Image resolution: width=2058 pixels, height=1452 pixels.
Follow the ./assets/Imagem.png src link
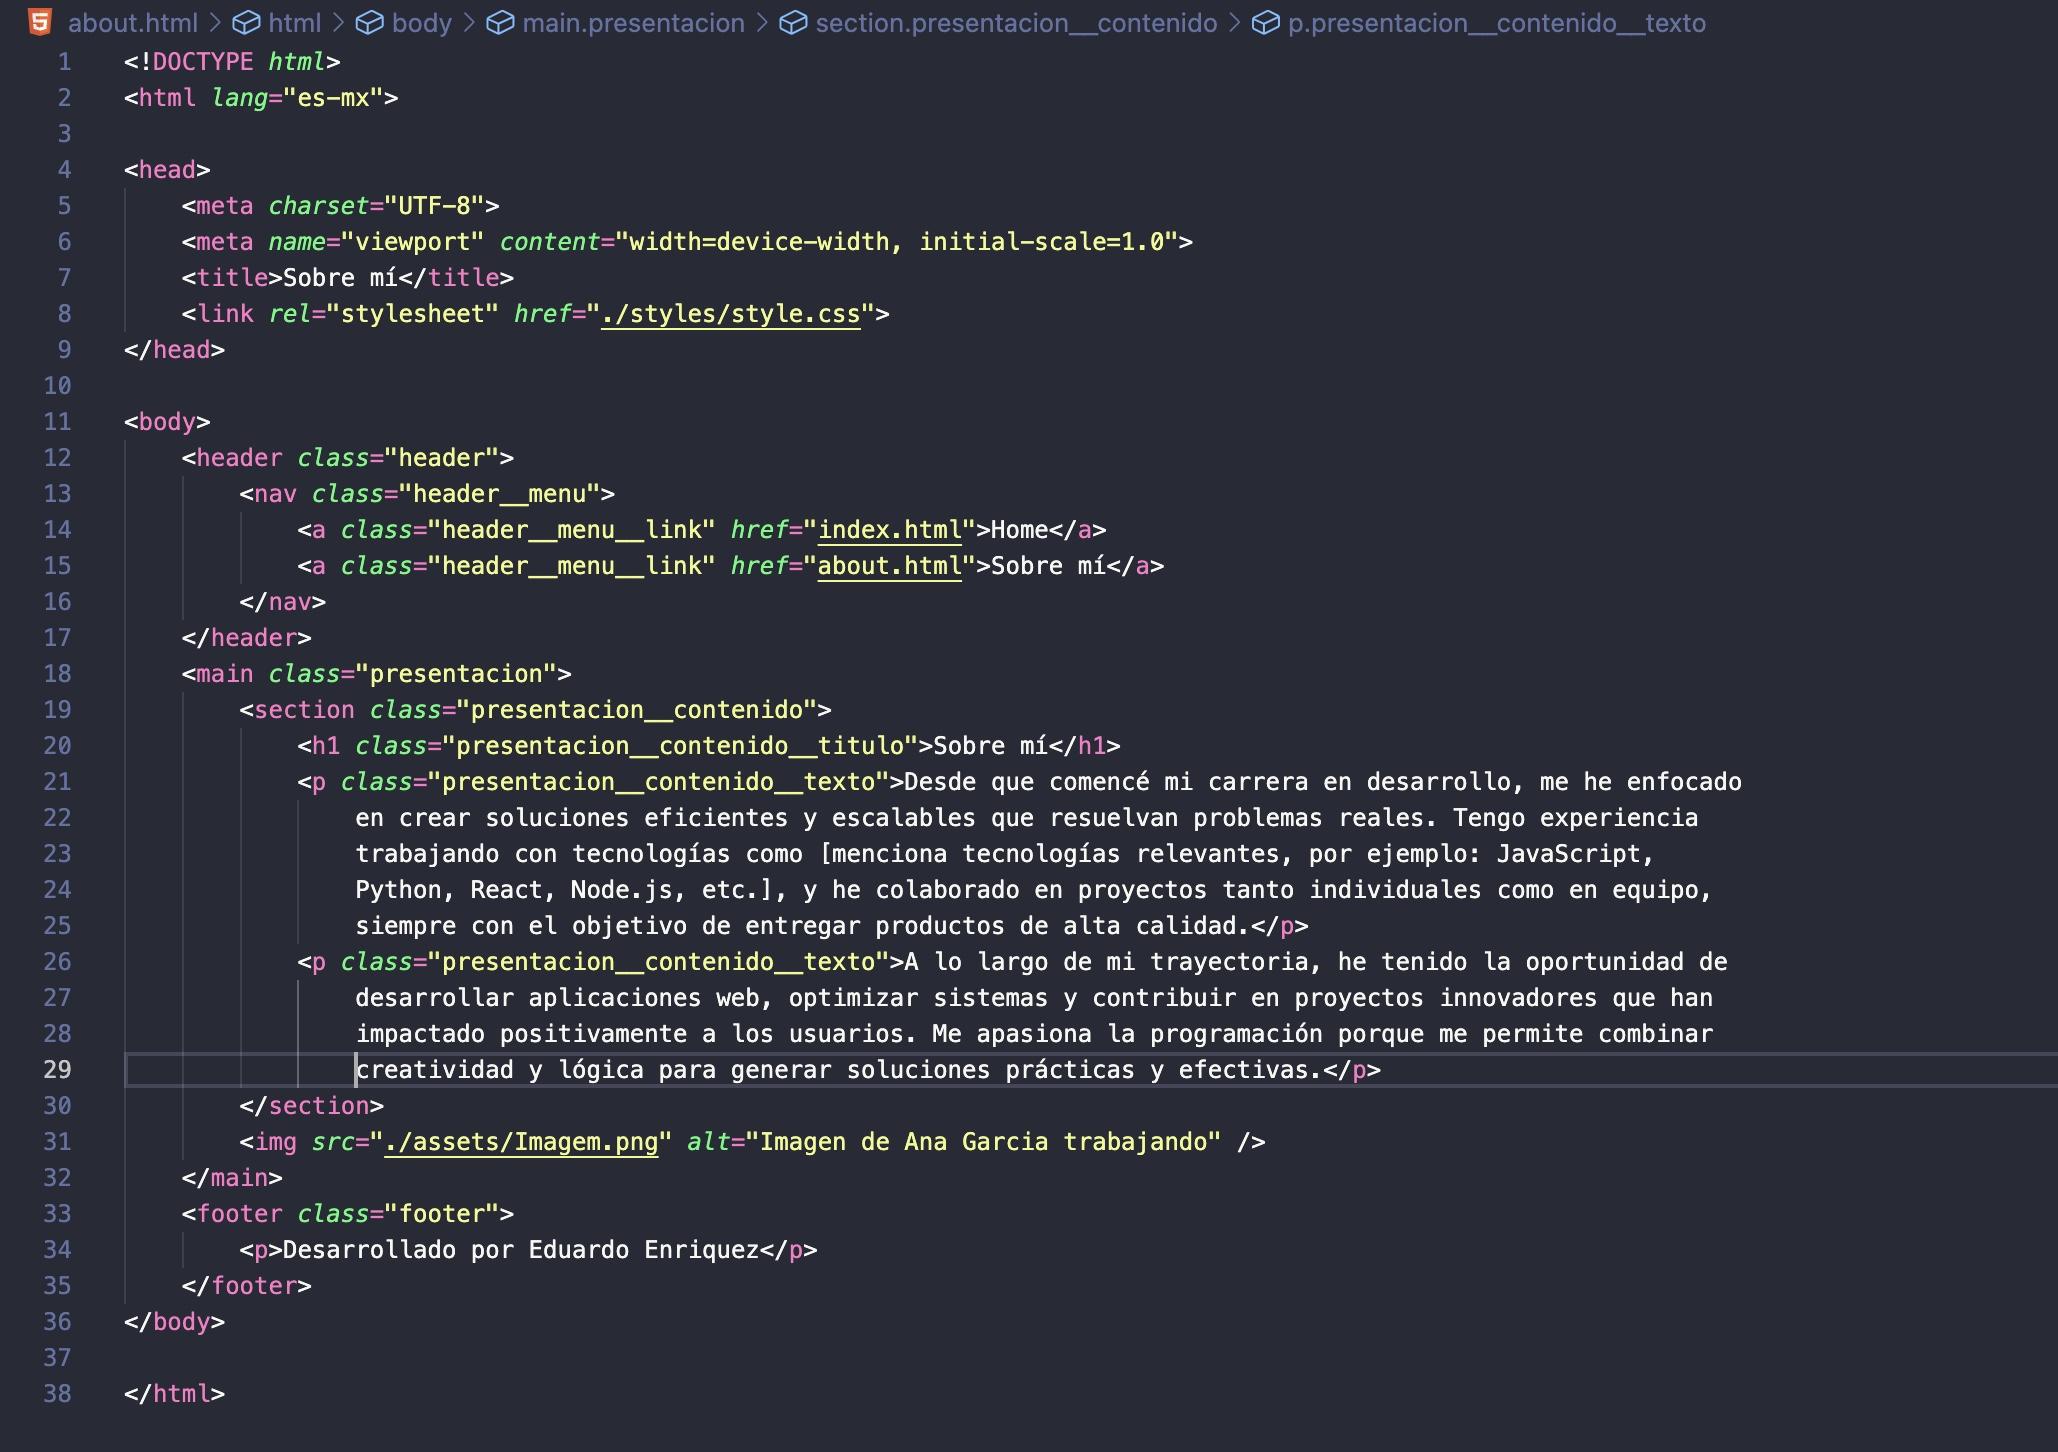pyautogui.click(x=521, y=1142)
